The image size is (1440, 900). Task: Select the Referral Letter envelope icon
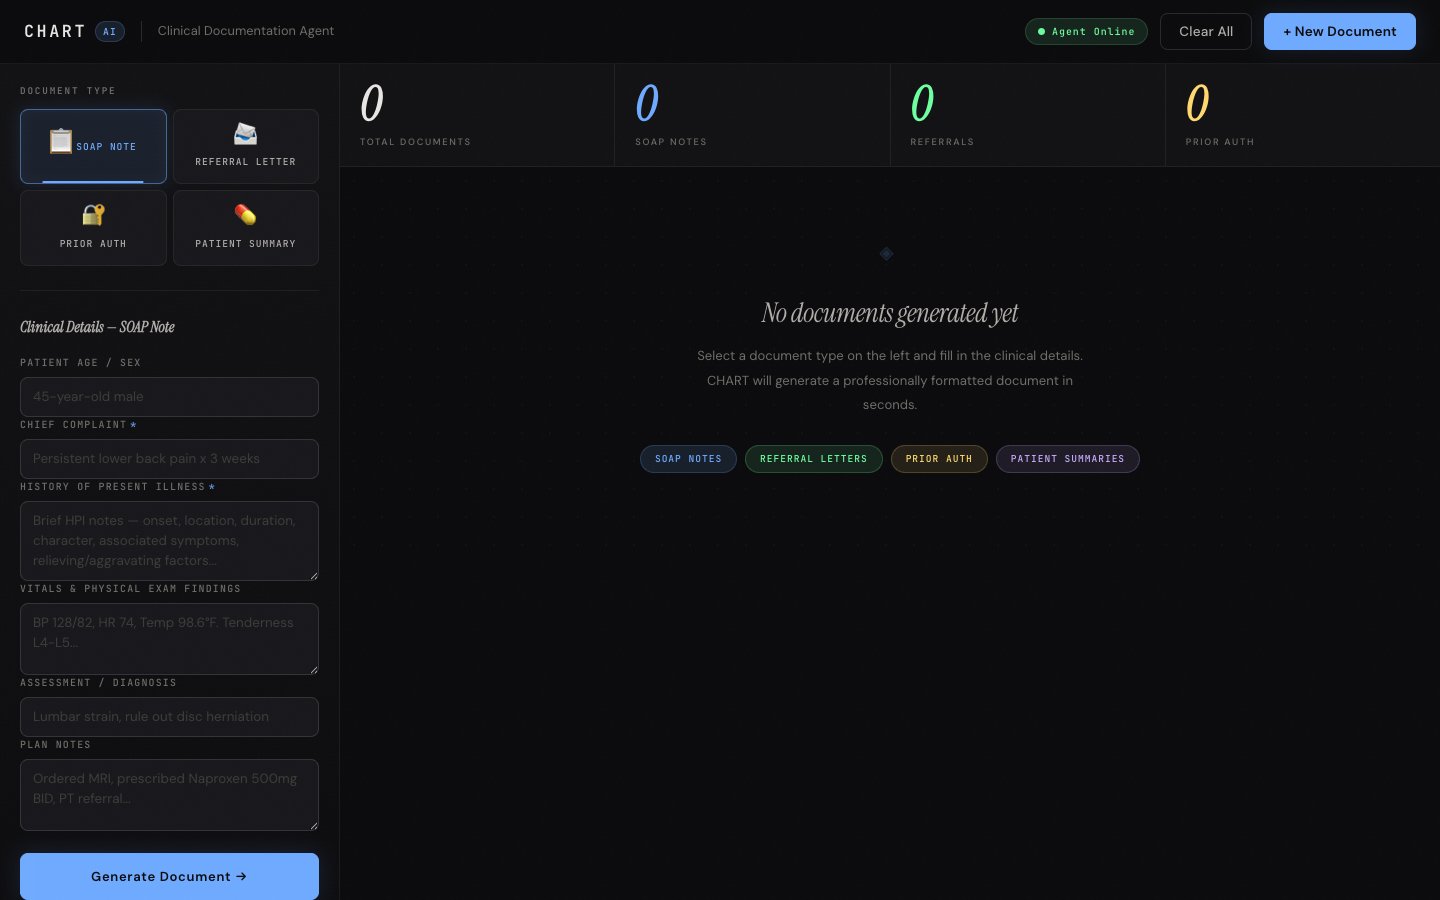(x=245, y=134)
